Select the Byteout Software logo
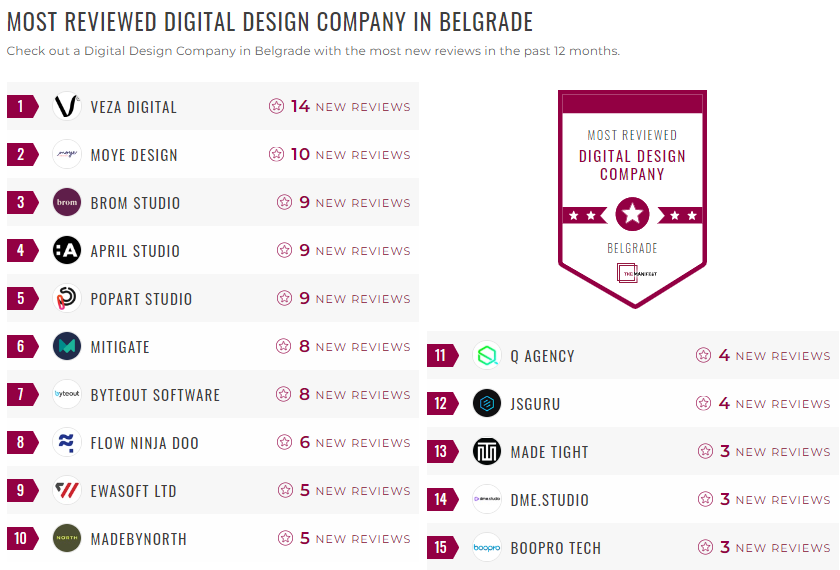 click(x=67, y=395)
